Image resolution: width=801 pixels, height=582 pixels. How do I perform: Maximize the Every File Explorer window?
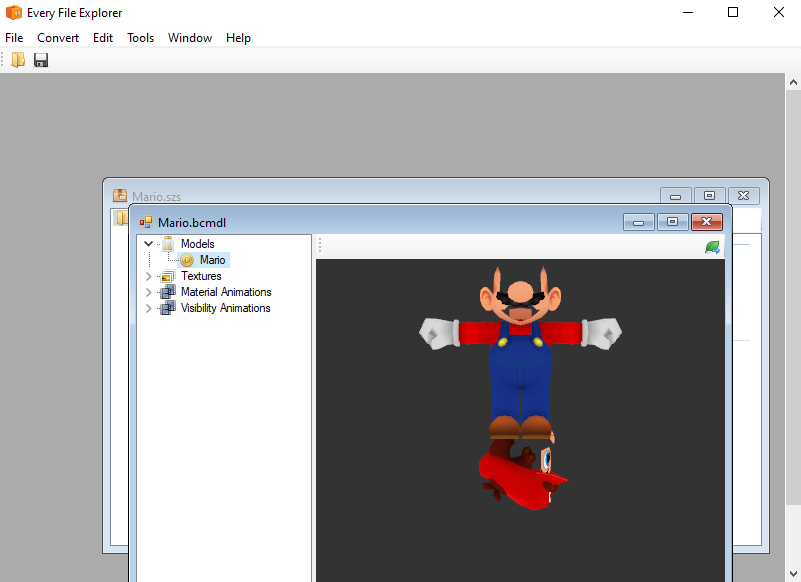[733, 12]
